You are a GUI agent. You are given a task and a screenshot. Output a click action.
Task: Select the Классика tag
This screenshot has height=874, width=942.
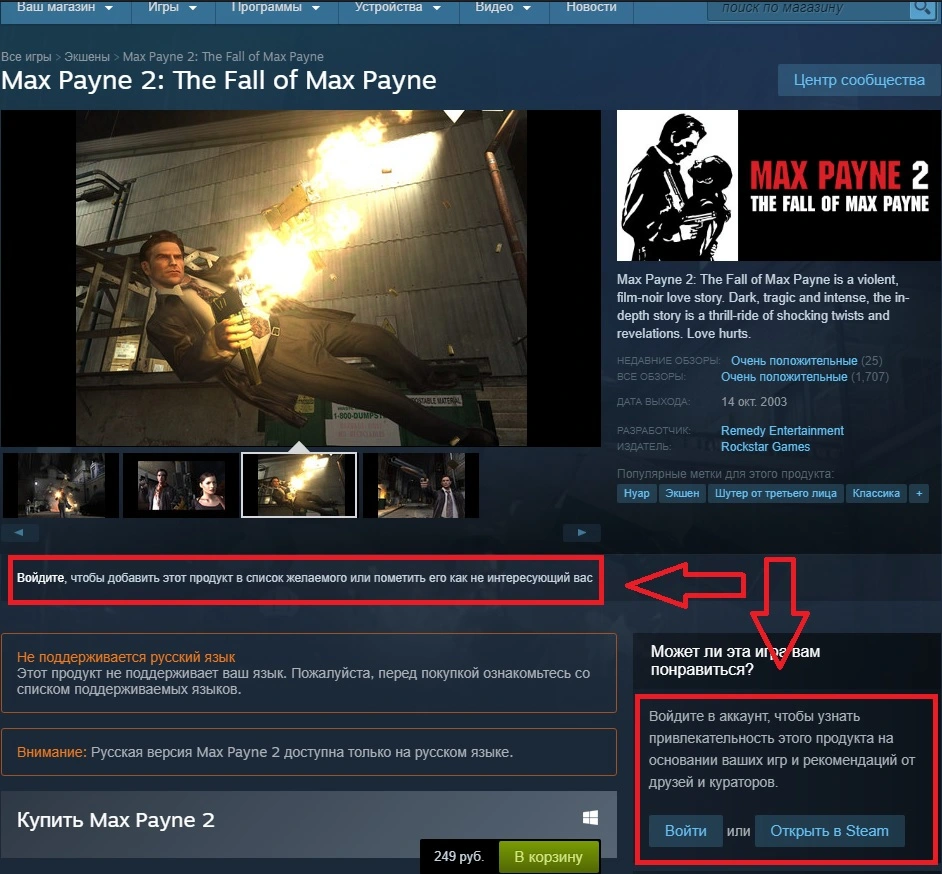pos(876,493)
